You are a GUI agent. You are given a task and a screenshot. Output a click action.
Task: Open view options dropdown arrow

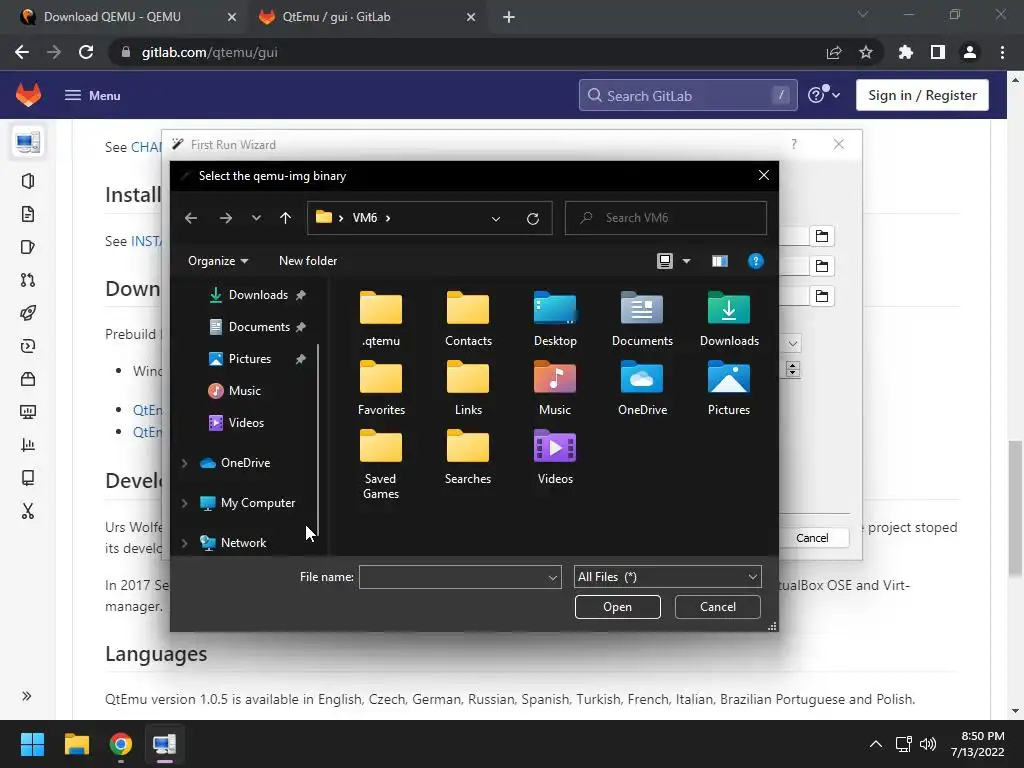pos(686,261)
